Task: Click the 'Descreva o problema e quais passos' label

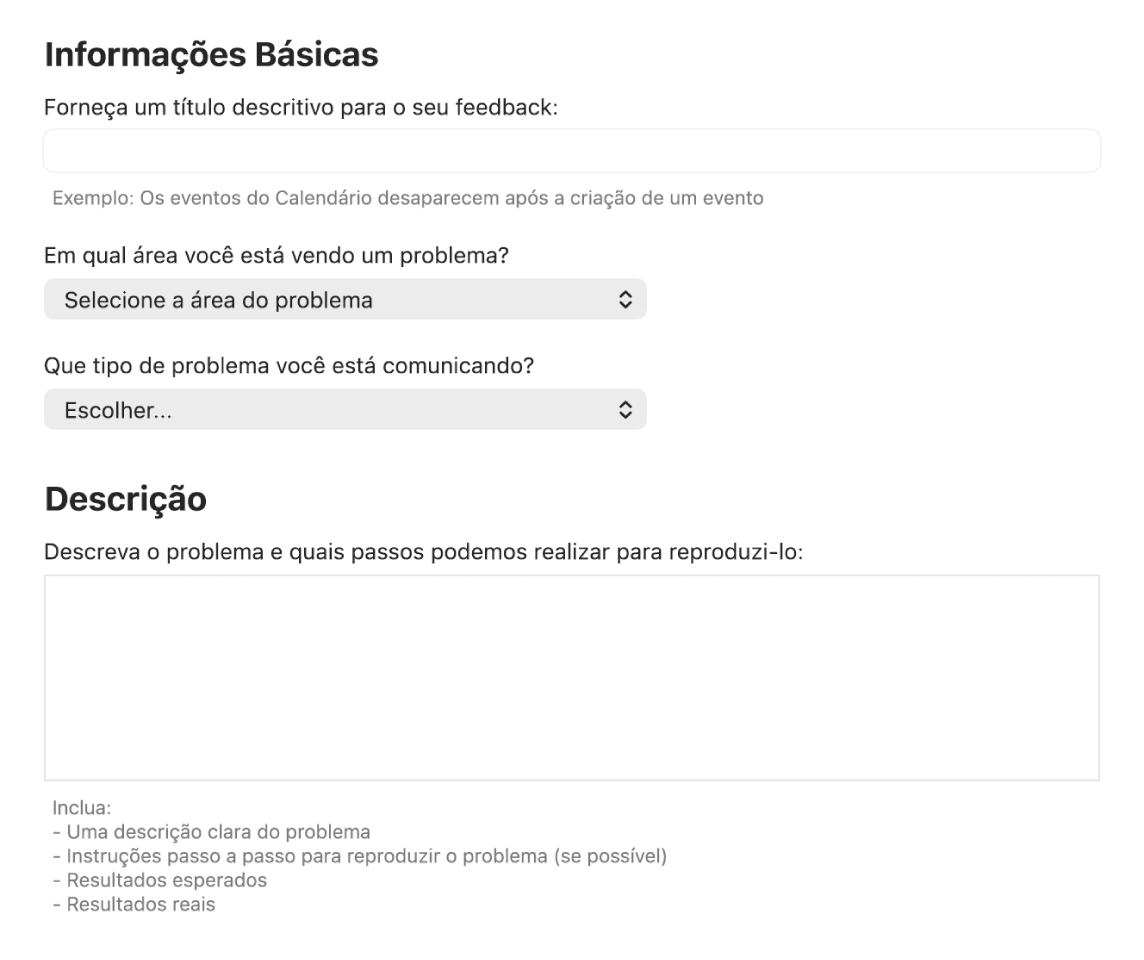Action: click(432, 552)
